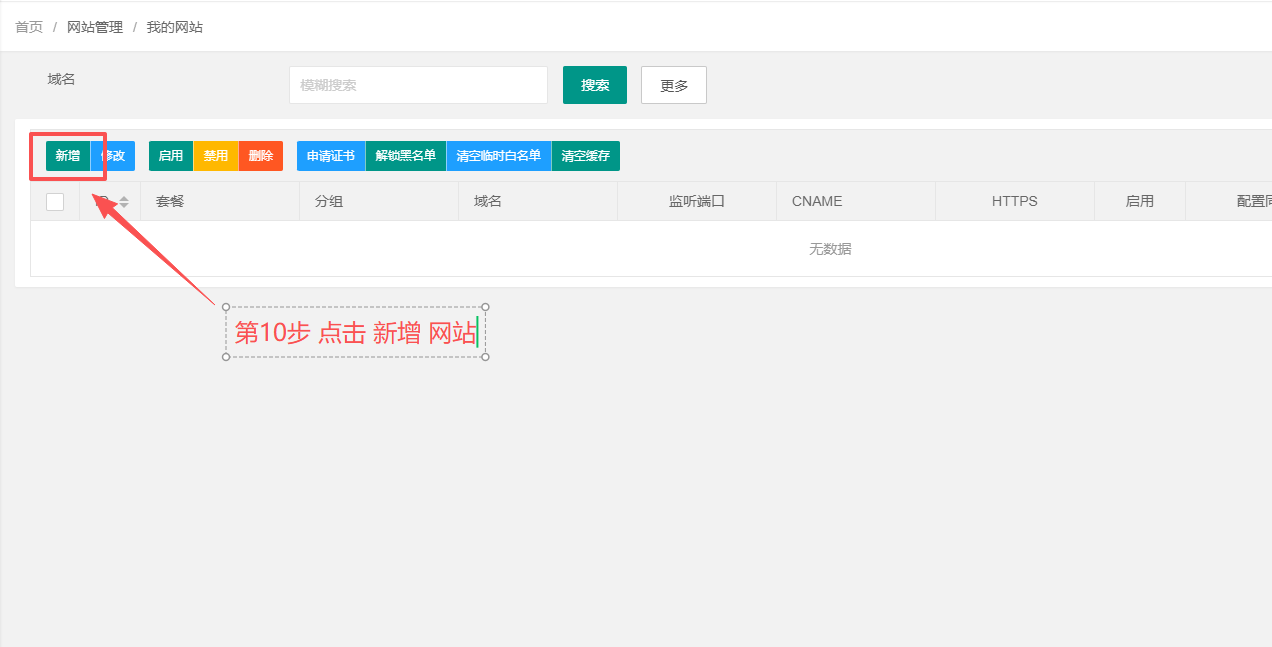Select the 第10步 annotation text box
The width and height of the screenshot is (1272, 647).
point(356,333)
